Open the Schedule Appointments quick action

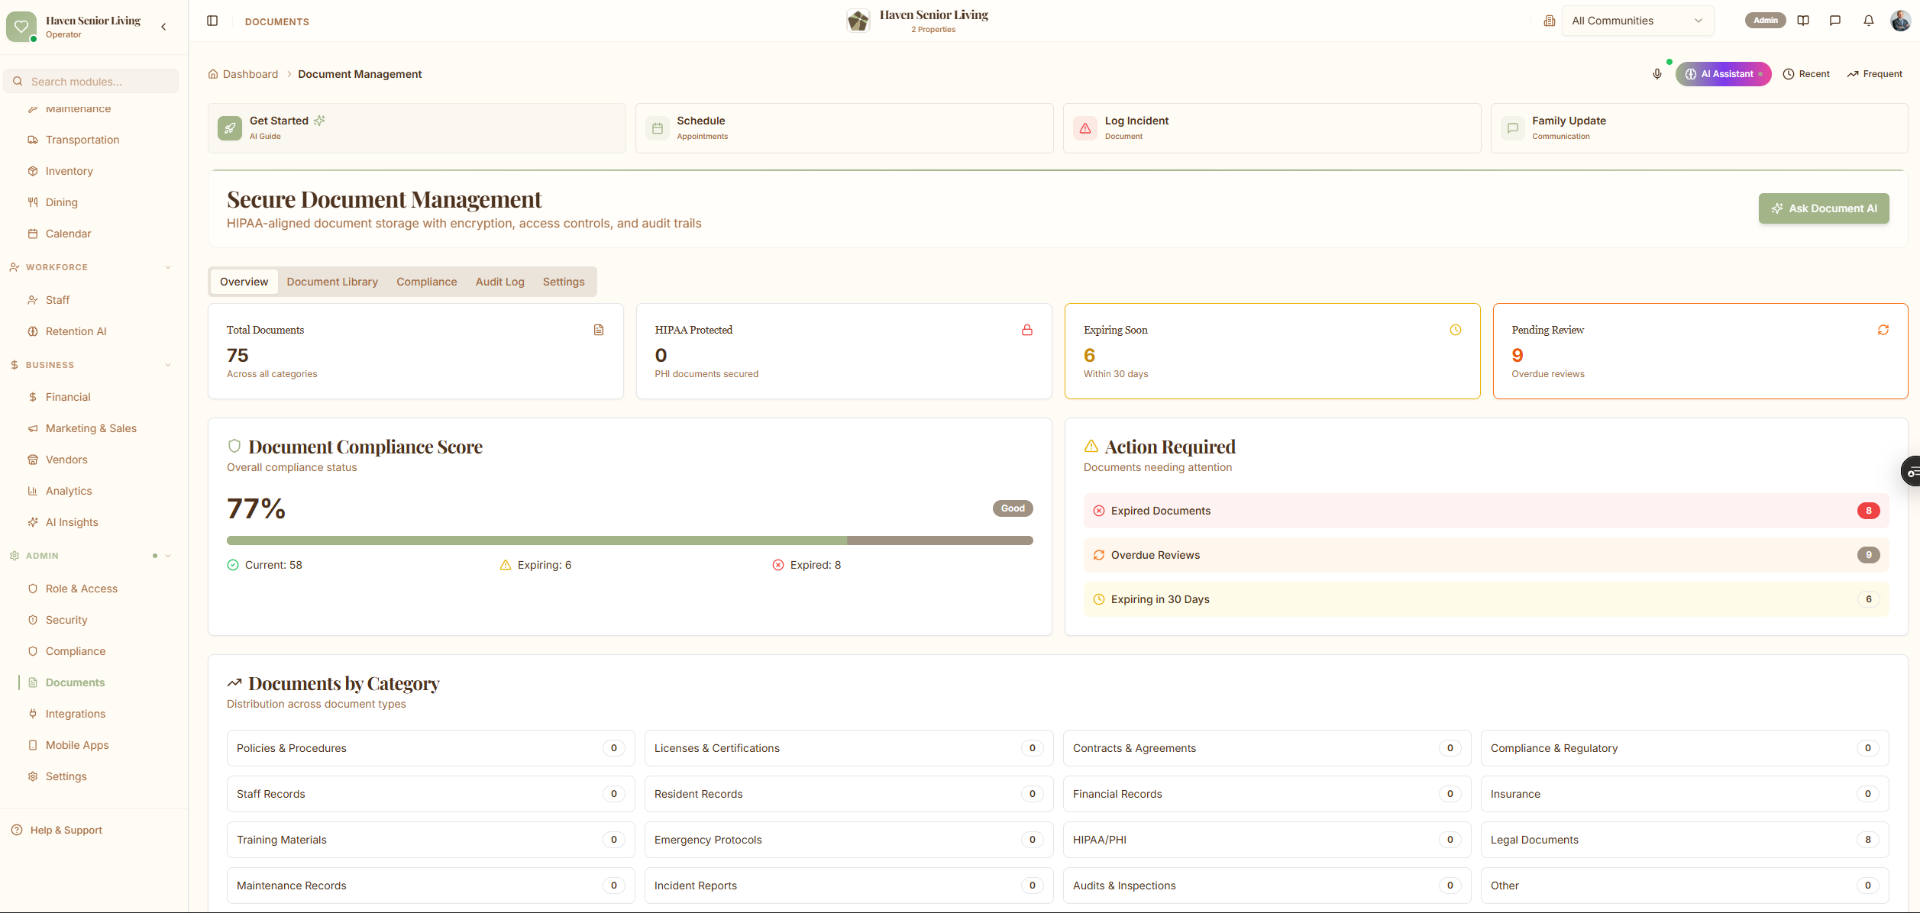coord(844,128)
